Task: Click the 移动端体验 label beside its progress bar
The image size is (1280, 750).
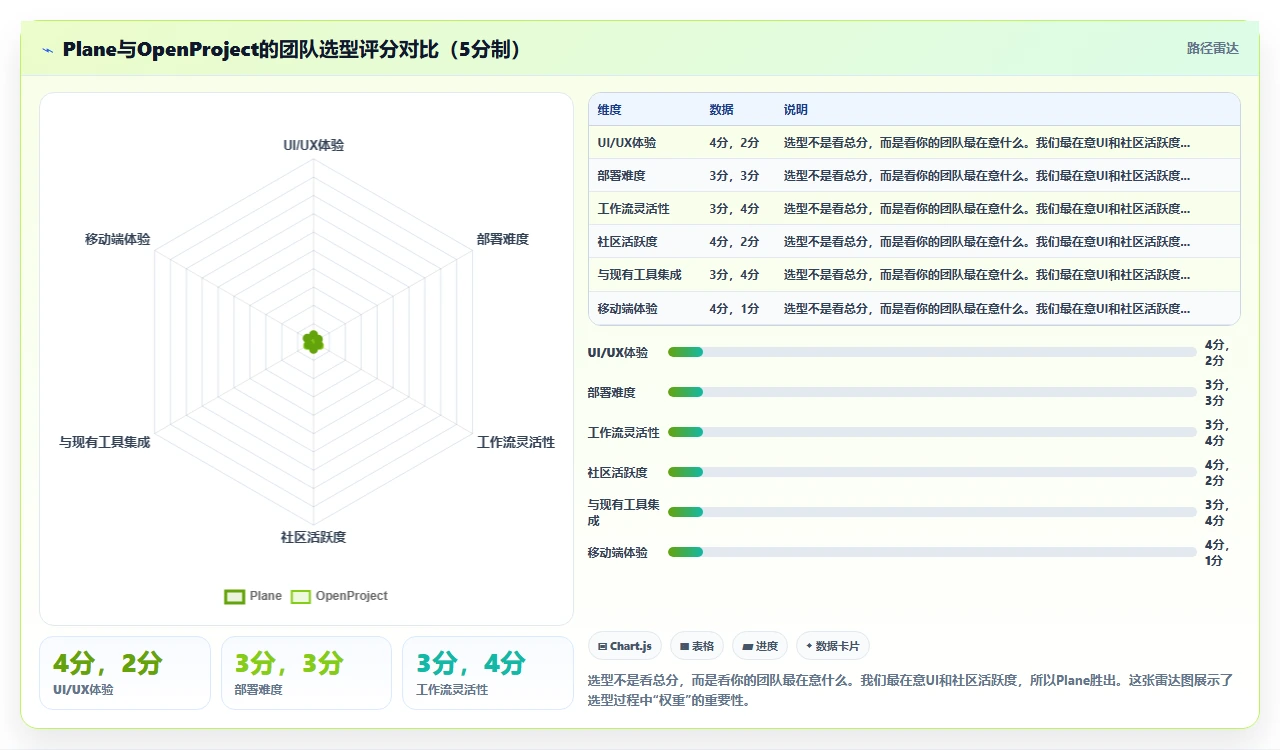Action: point(618,552)
